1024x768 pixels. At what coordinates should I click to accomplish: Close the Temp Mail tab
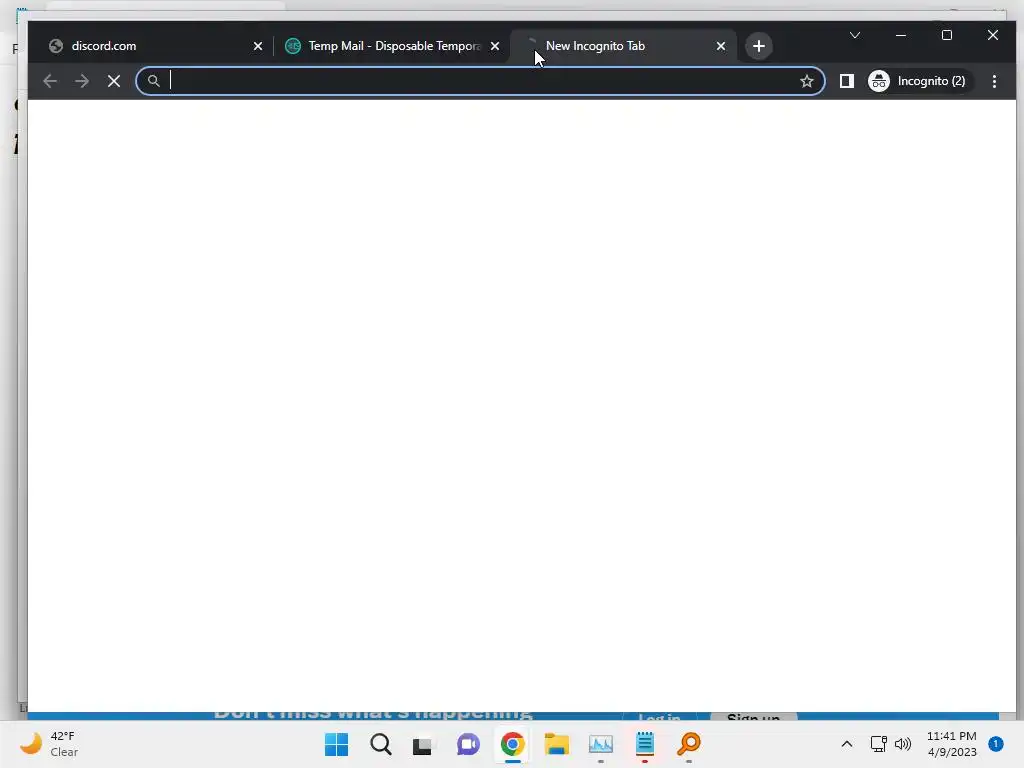(x=495, y=46)
